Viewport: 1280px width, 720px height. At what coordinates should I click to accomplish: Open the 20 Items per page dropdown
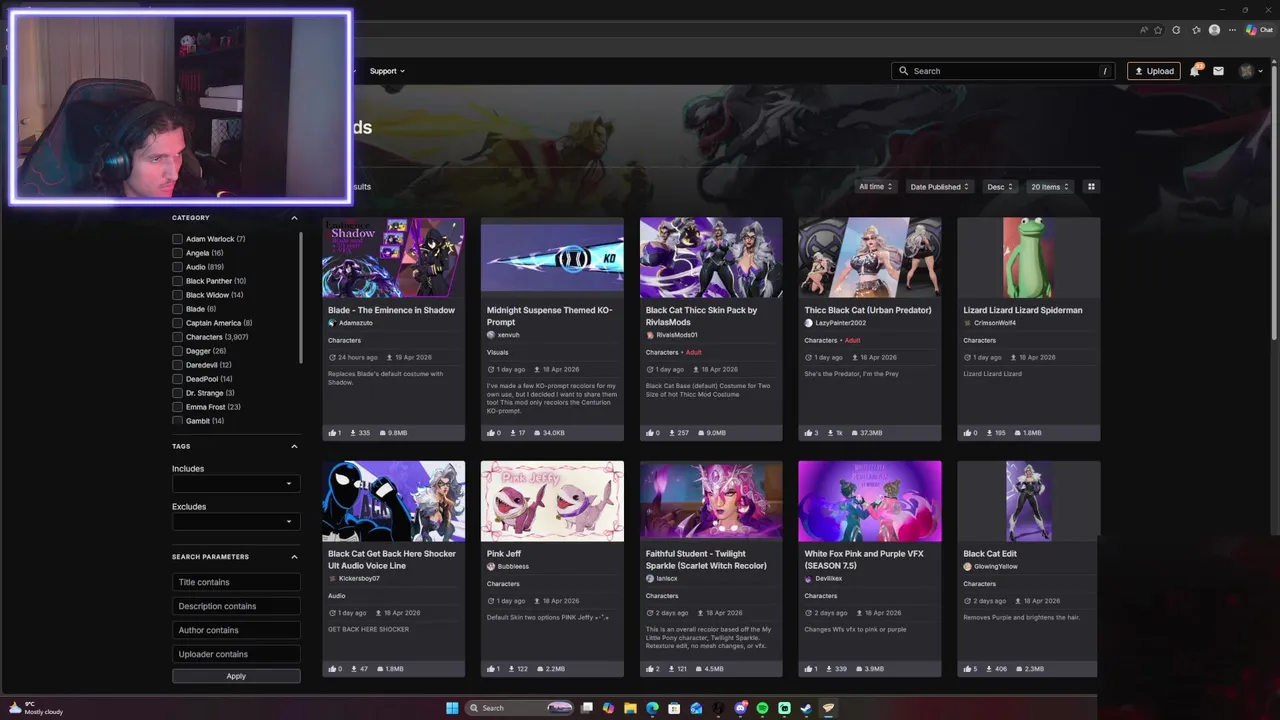pos(1050,187)
